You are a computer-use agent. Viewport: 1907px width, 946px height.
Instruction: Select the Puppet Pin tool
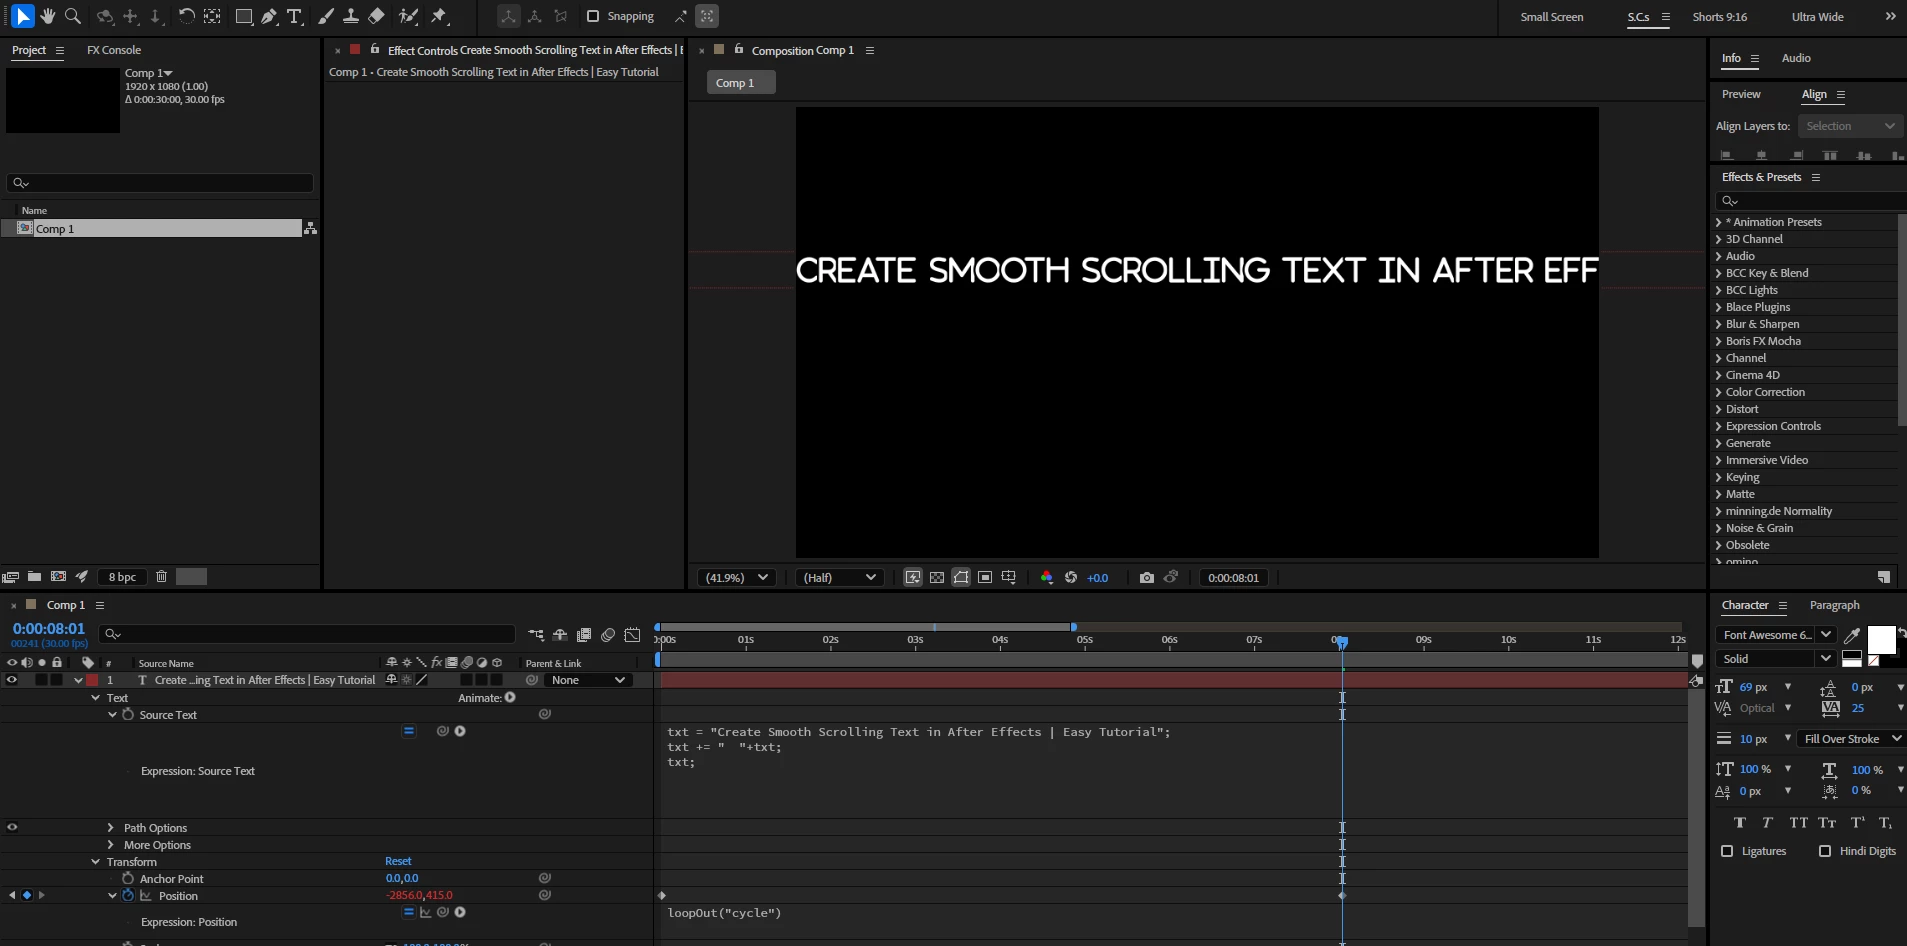pyautogui.click(x=439, y=16)
